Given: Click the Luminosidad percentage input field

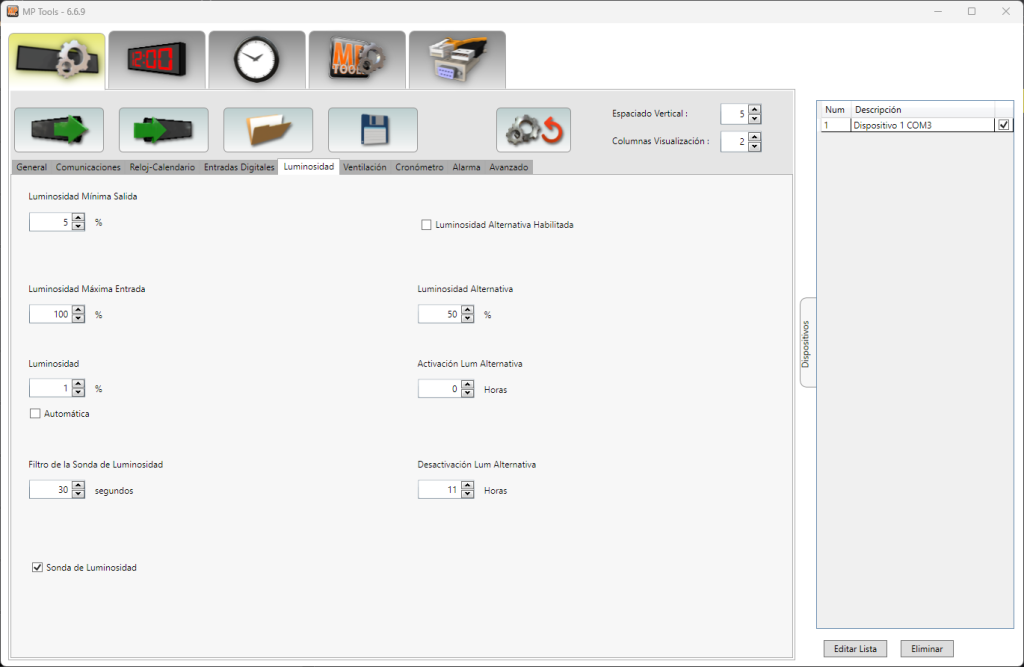Looking at the screenshot, I should pos(50,388).
